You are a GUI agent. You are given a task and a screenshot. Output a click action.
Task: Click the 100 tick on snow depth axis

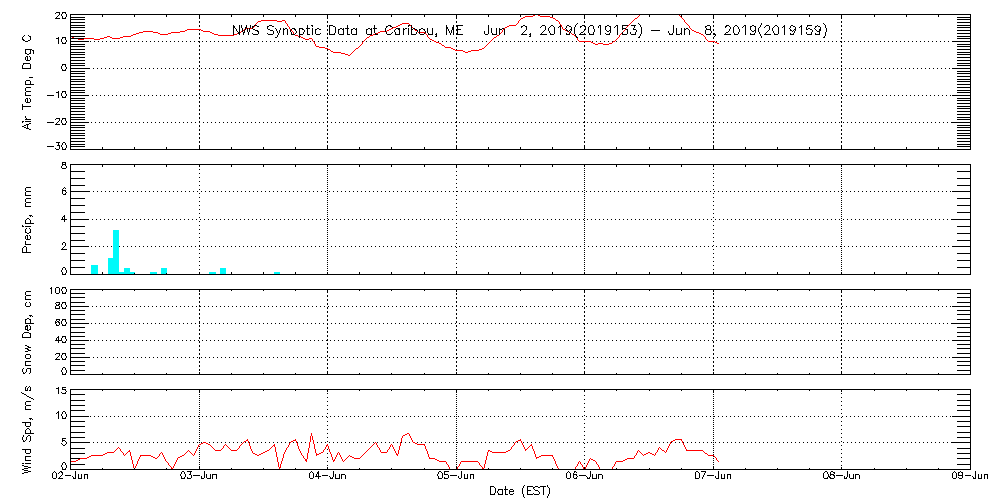57,291
